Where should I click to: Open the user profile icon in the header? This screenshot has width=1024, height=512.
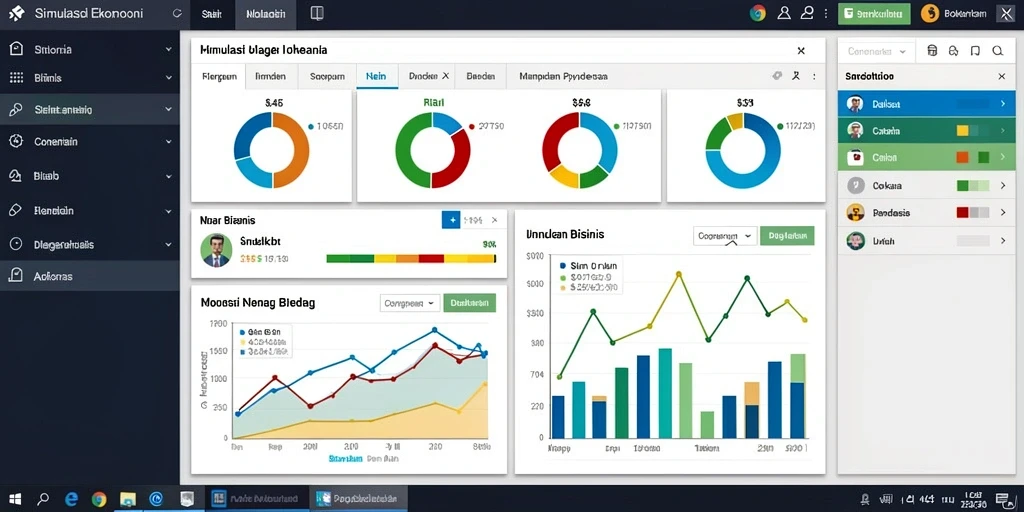pos(784,13)
